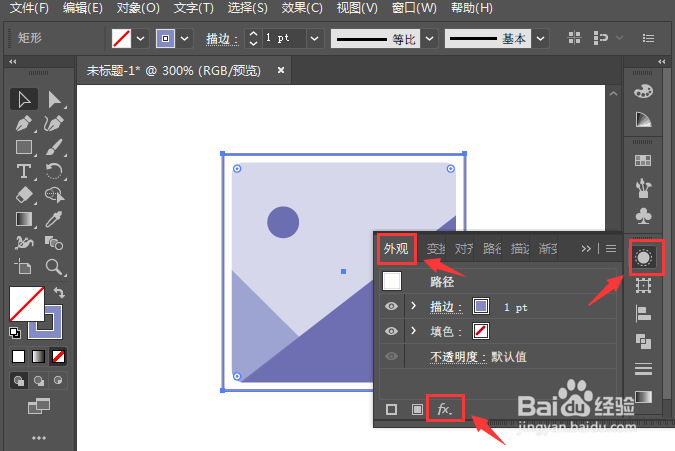This screenshot has height=451, width=675.
Task: Click the stroke swatch in 描边 row
Action: (x=481, y=306)
